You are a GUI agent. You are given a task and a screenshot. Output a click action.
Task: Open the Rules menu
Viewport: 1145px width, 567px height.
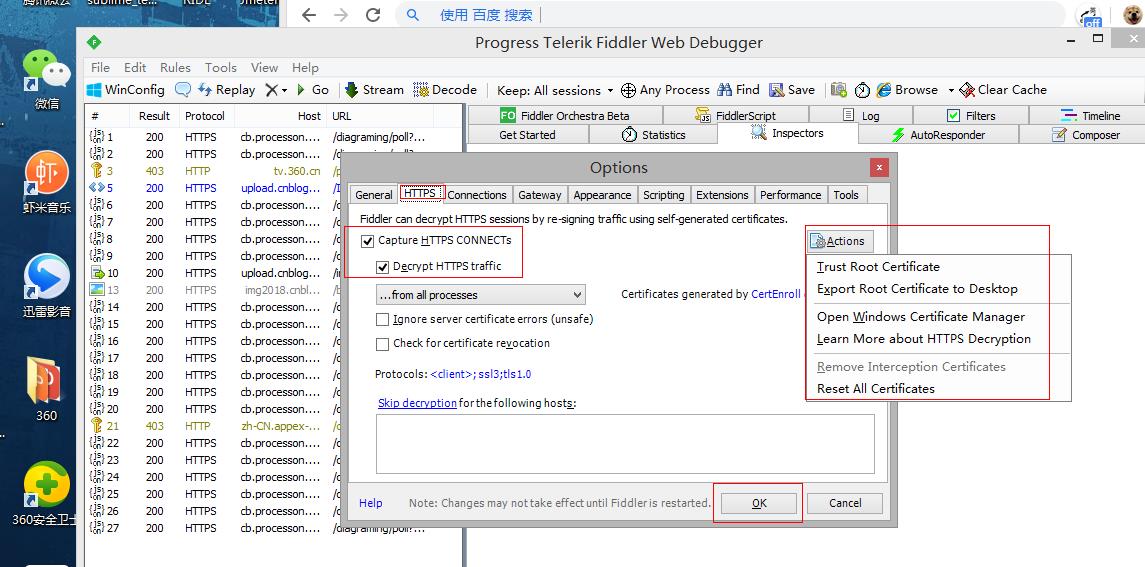tap(175, 67)
